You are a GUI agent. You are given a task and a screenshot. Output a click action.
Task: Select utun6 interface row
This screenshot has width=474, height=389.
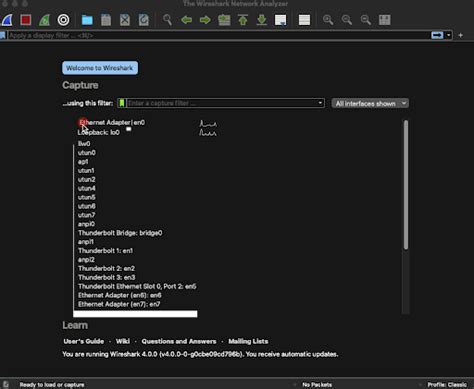click(x=87, y=206)
